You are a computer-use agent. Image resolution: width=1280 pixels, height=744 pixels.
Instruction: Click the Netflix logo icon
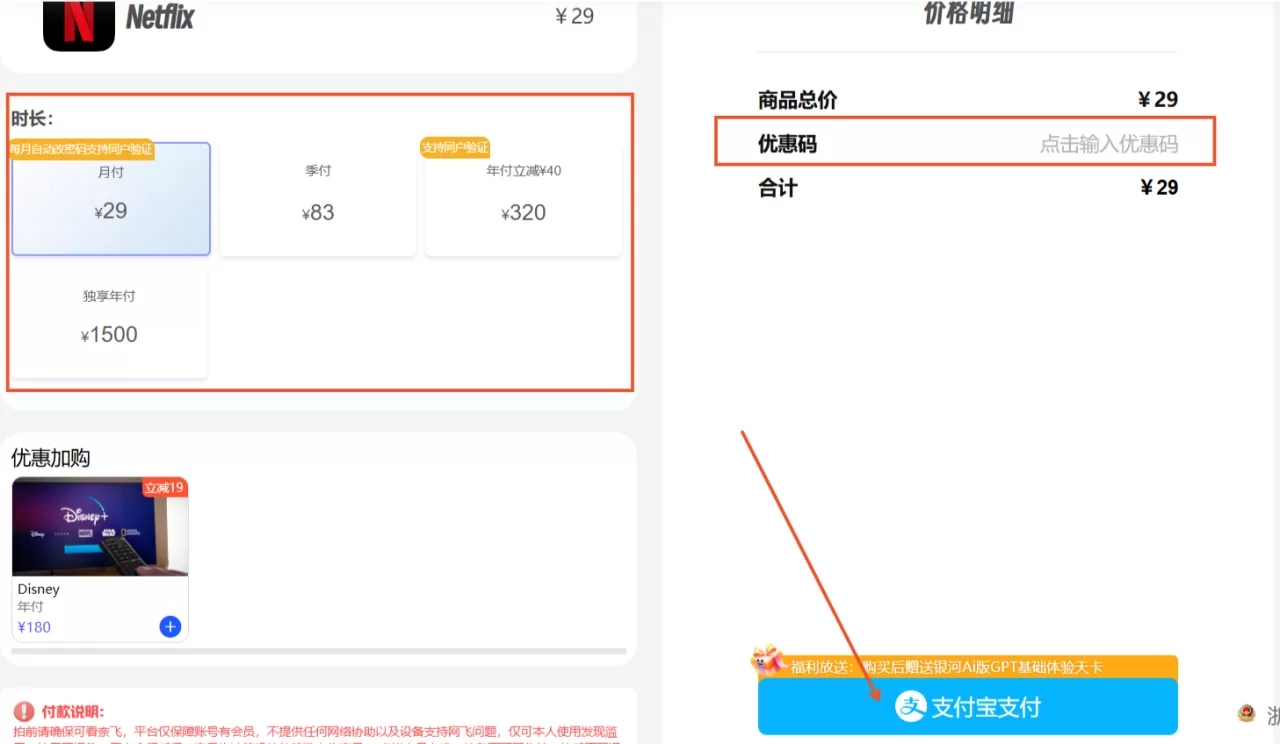[x=79, y=25]
